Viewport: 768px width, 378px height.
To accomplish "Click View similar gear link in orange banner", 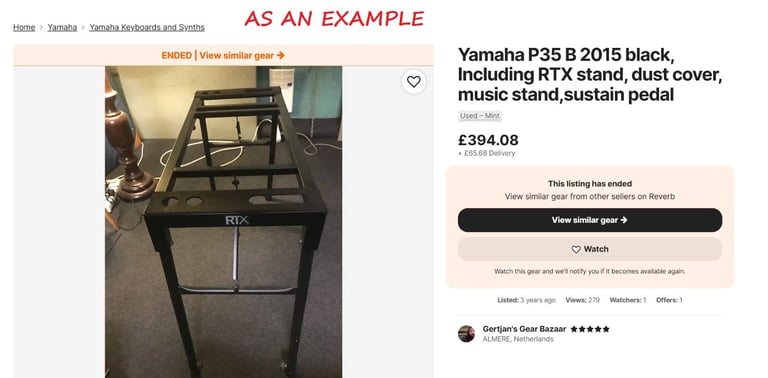I will click(242, 55).
